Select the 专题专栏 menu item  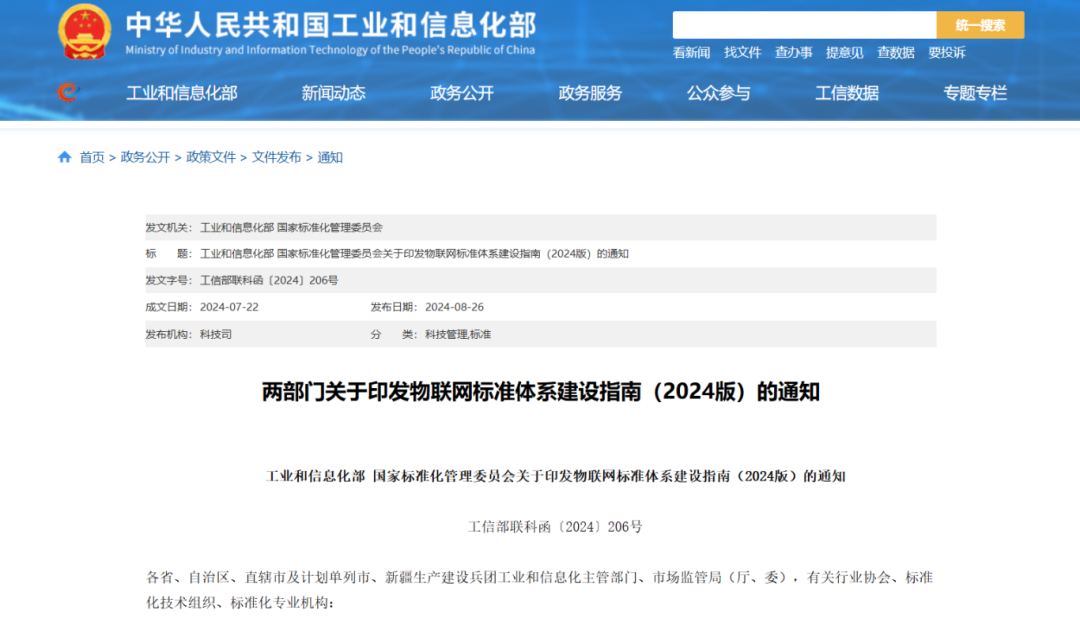(975, 93)
